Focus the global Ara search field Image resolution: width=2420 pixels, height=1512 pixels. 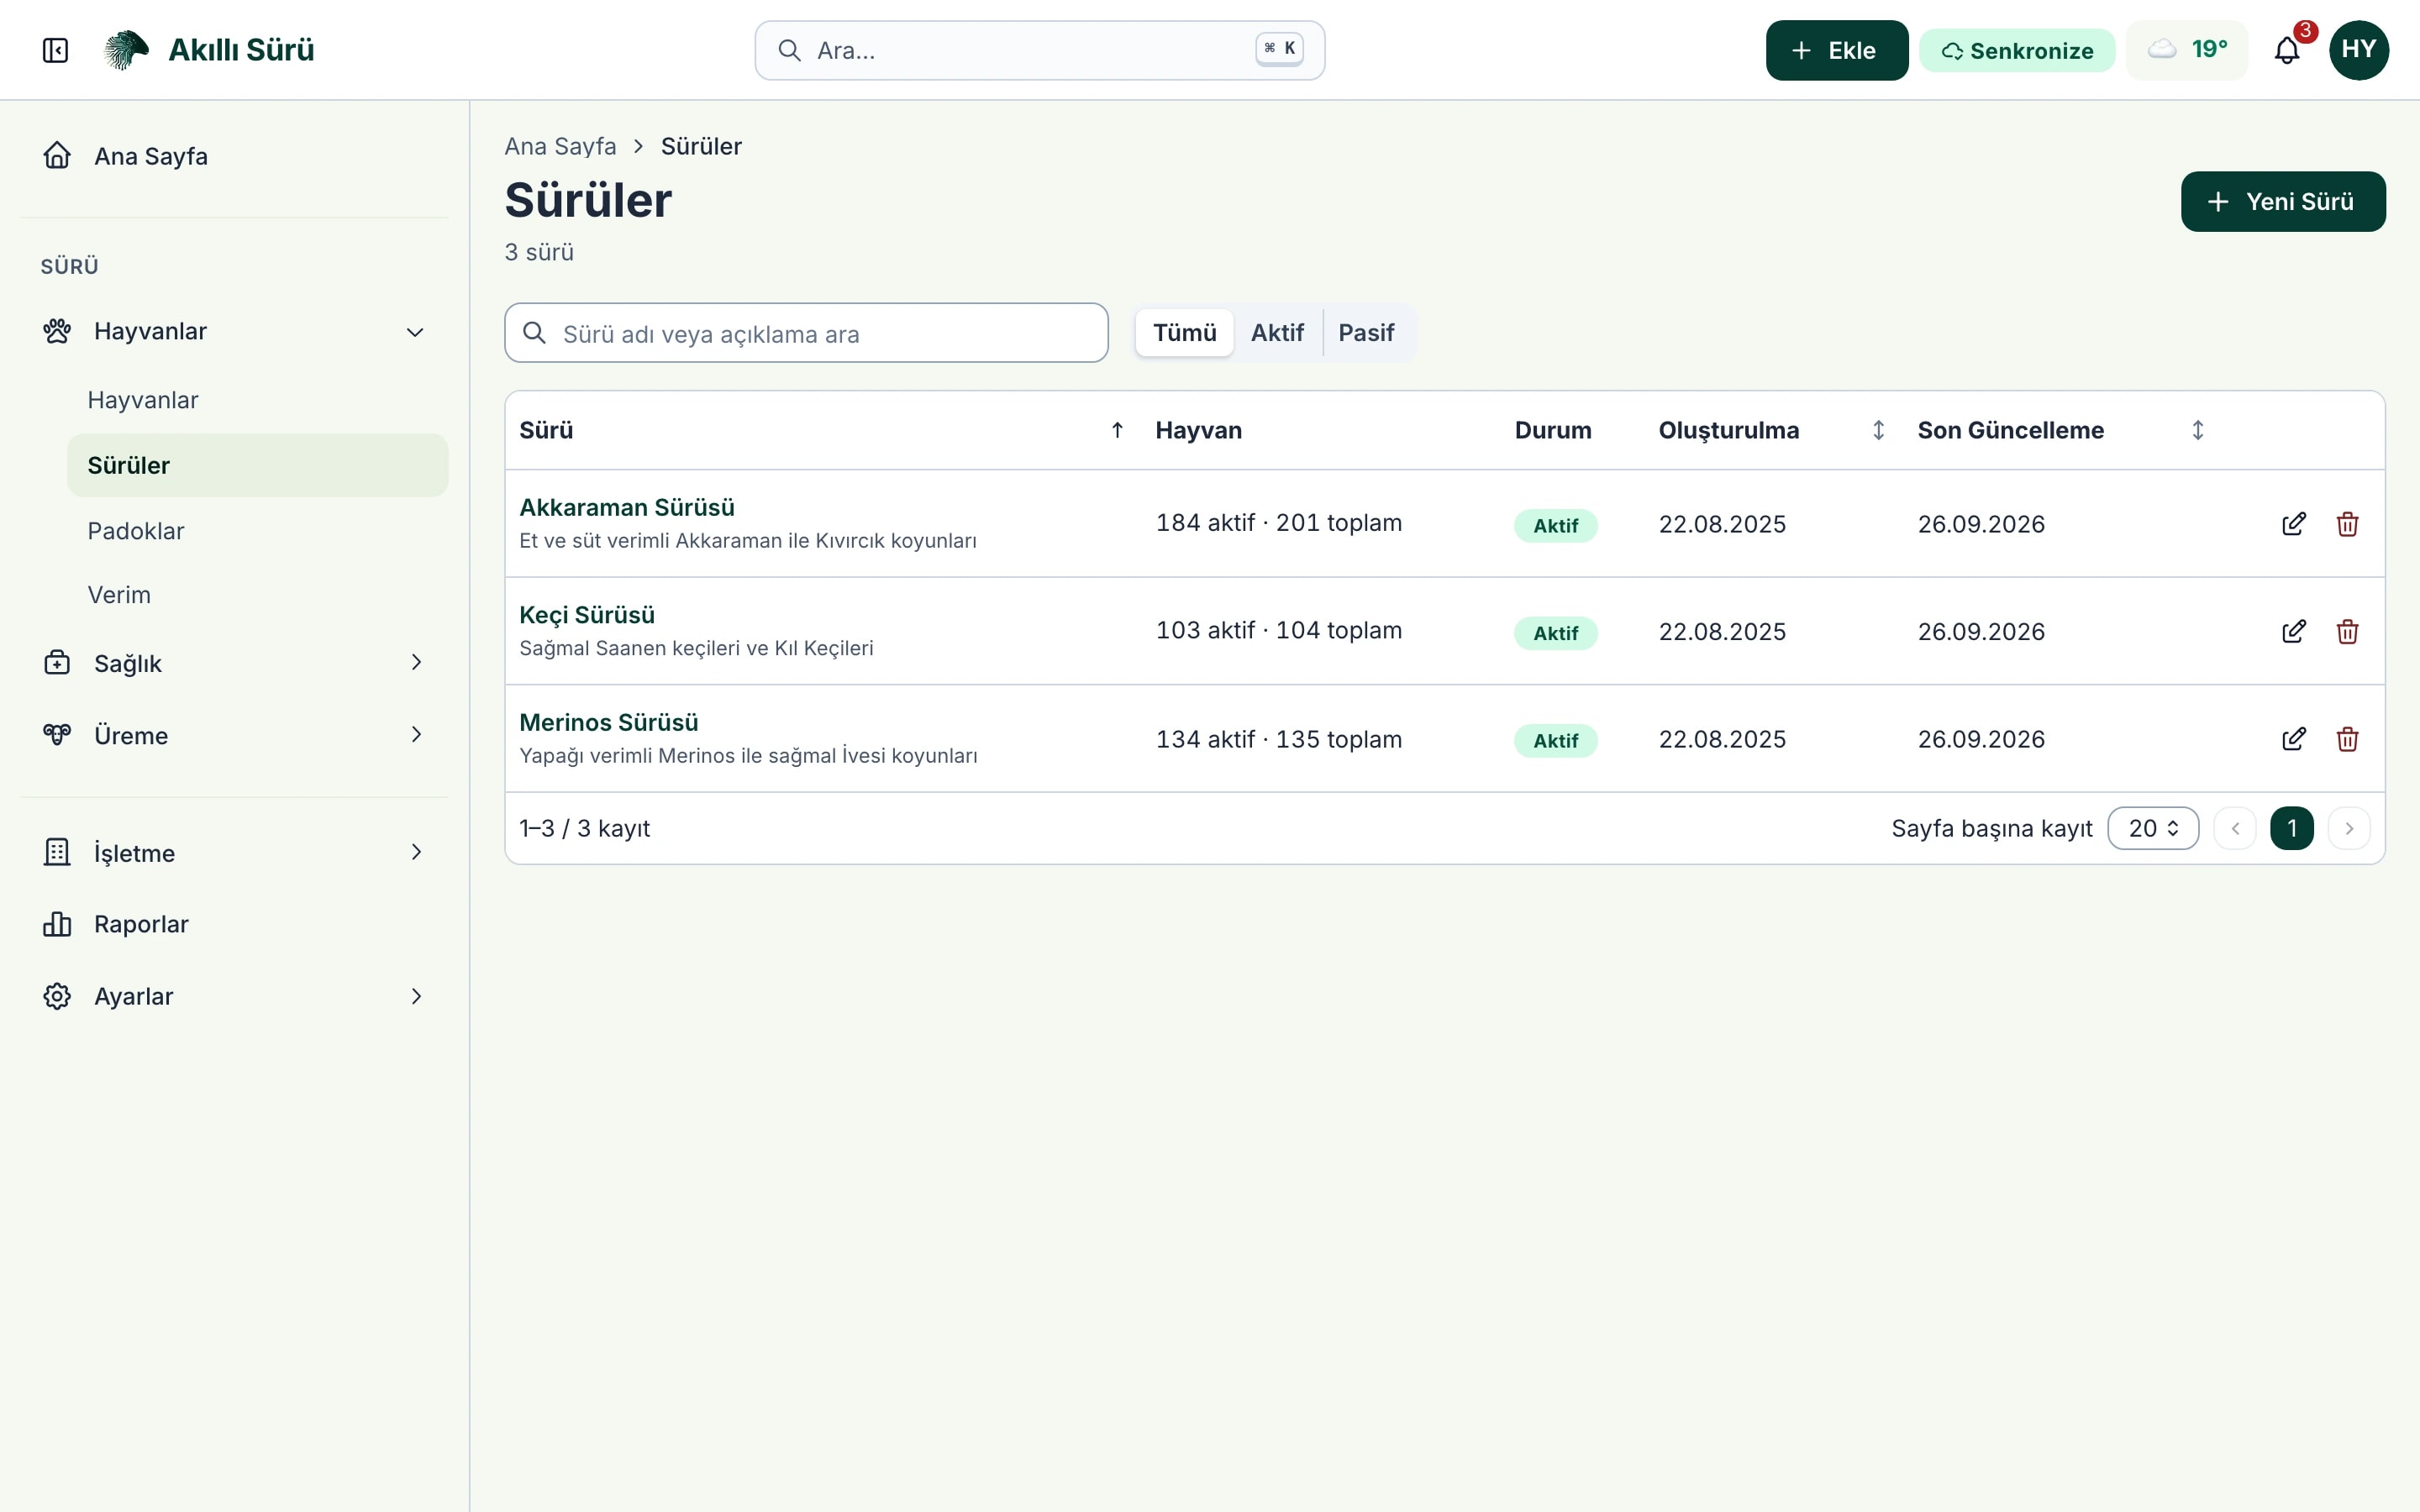coord(1039,50)
